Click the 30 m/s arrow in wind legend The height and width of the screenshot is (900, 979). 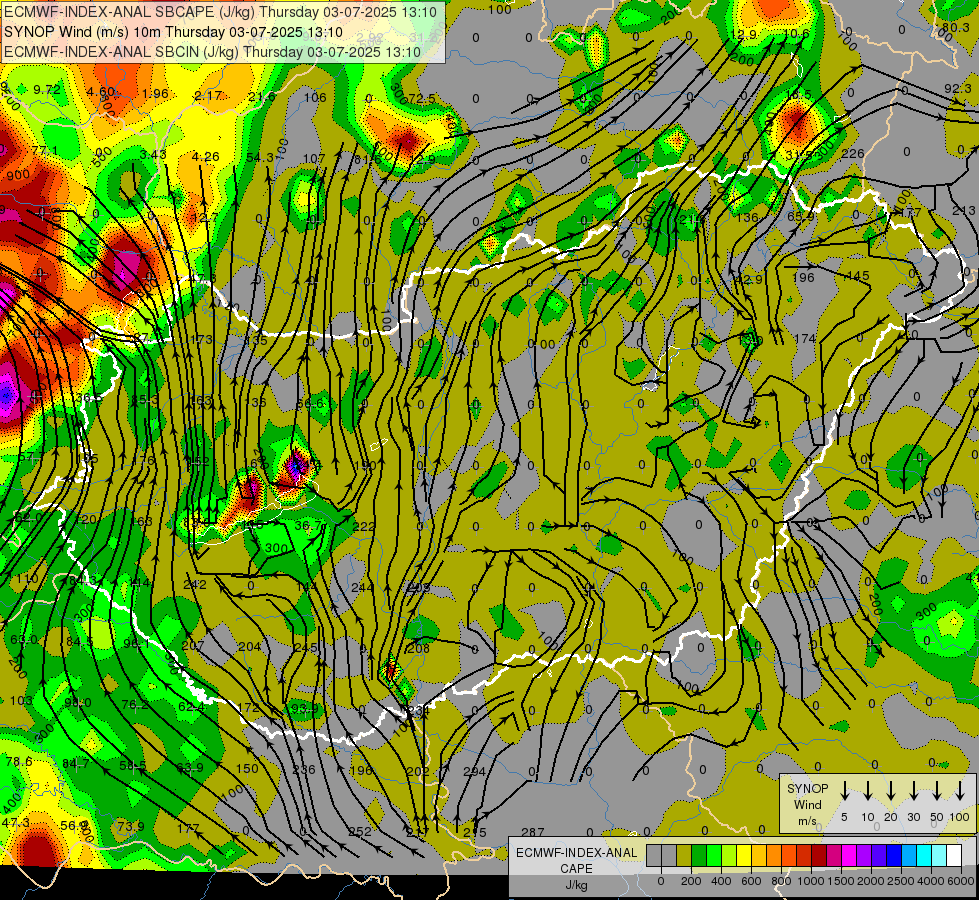tap(913, 791)
